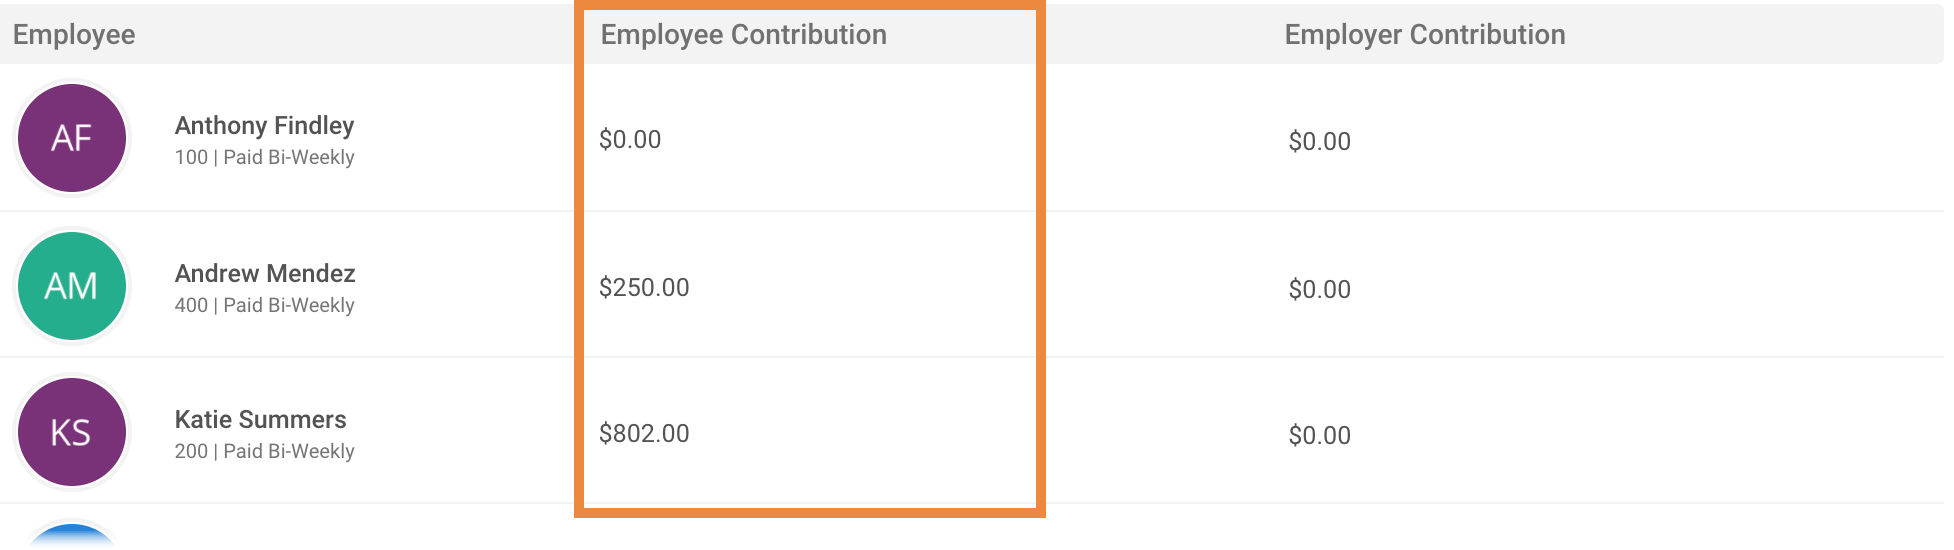Viewport: 1954px width, 550px height.
Task: Edit Anthony Findley's employer contribution amount
Action: (1319, 141)
